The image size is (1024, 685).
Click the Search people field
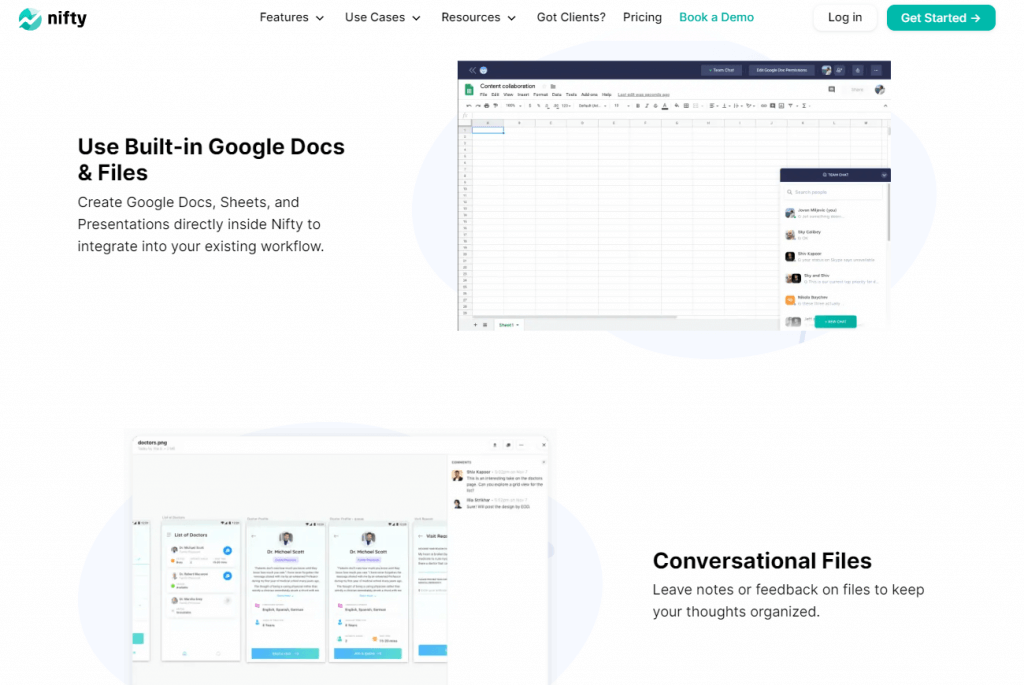click(833, 192)
